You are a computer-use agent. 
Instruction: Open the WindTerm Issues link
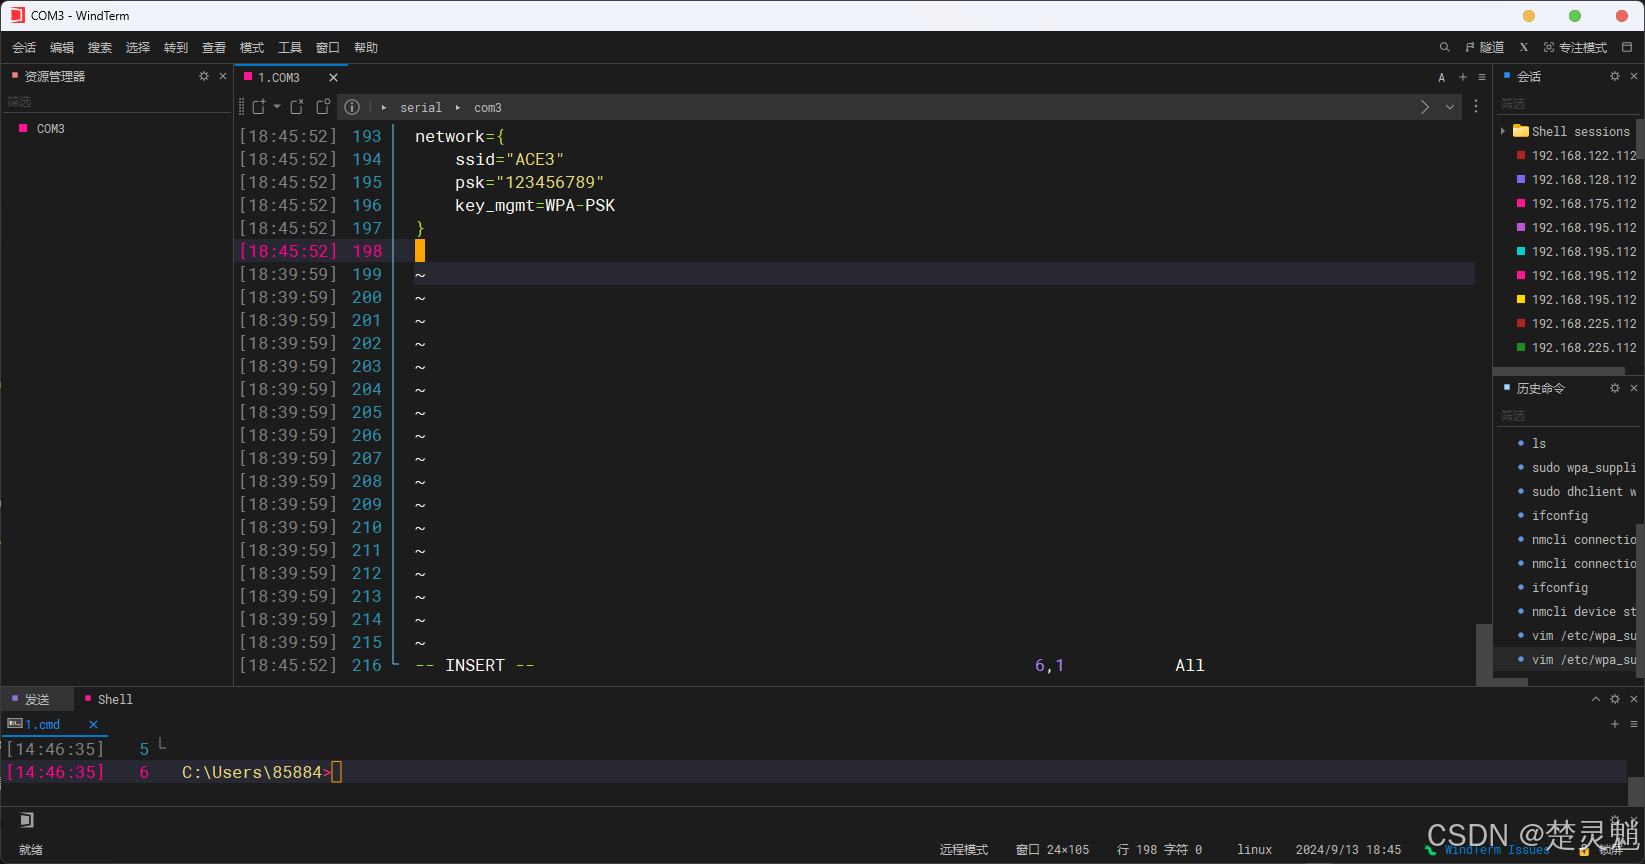[1496, 850]
